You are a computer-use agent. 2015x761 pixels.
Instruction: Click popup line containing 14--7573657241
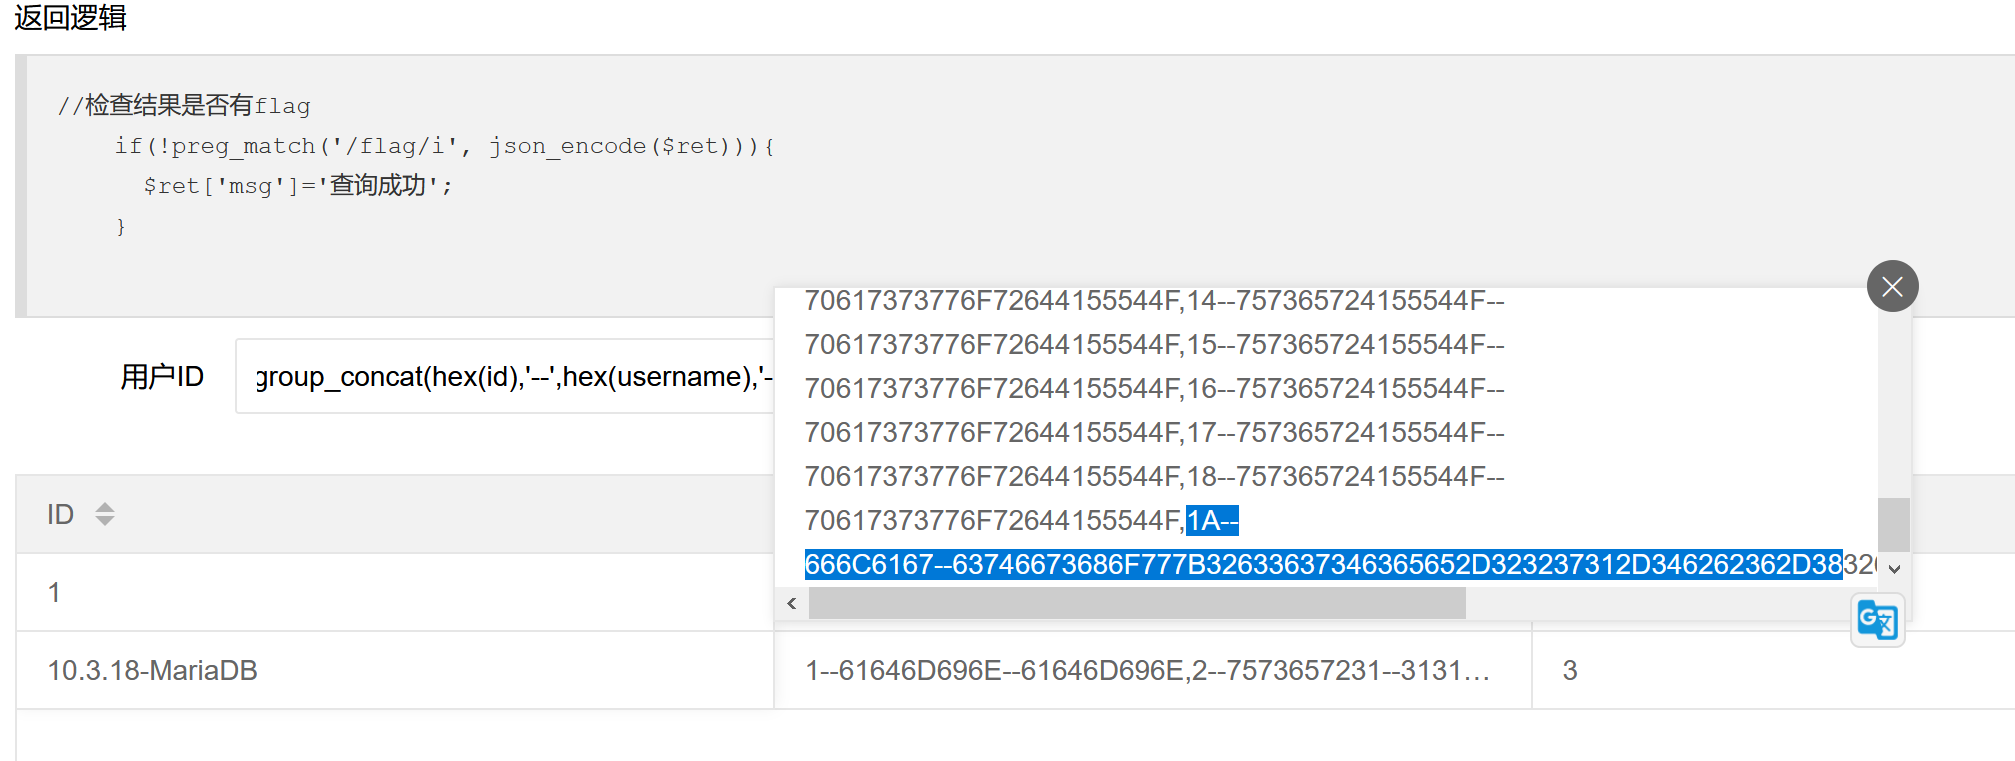[x=1154, y=301]
